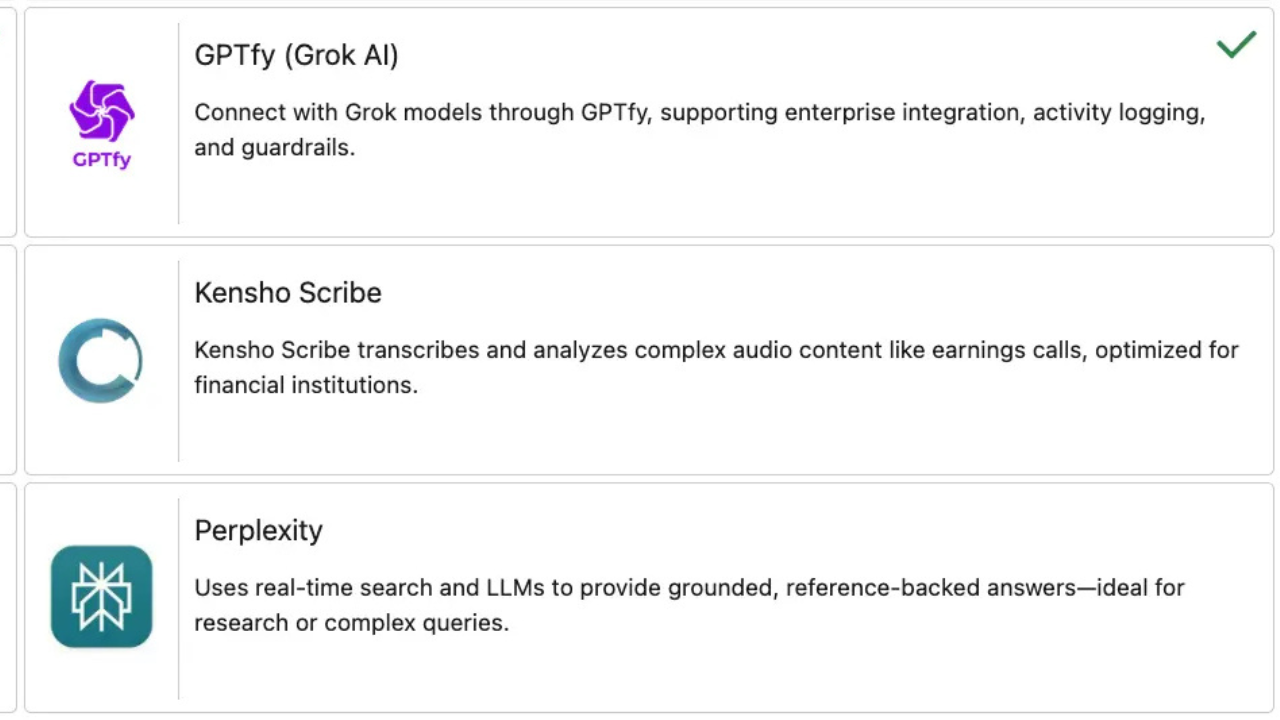This screenshot has width=1280, height=720.
Task: Select the snowflake symbol inside the Perplexity icon
Action: tap(101, 596)
